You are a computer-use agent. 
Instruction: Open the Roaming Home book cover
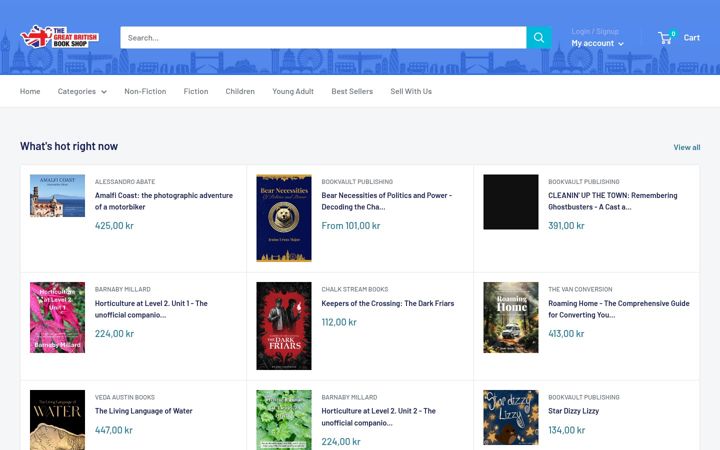511,317
